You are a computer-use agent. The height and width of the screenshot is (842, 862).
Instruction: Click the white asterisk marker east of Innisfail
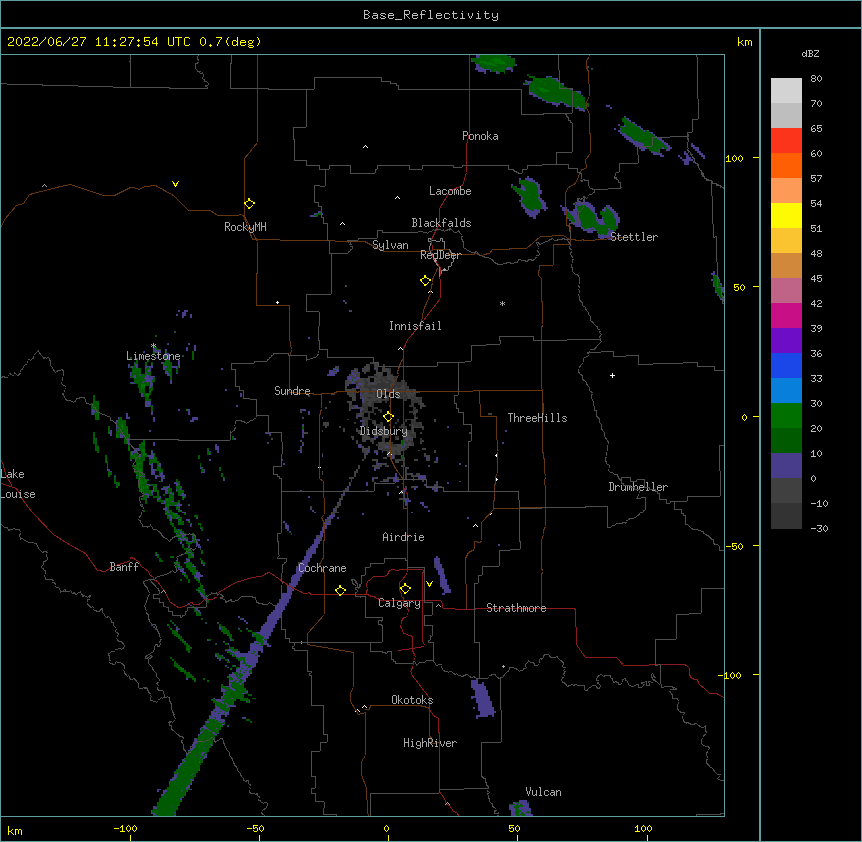coord(502,303)
